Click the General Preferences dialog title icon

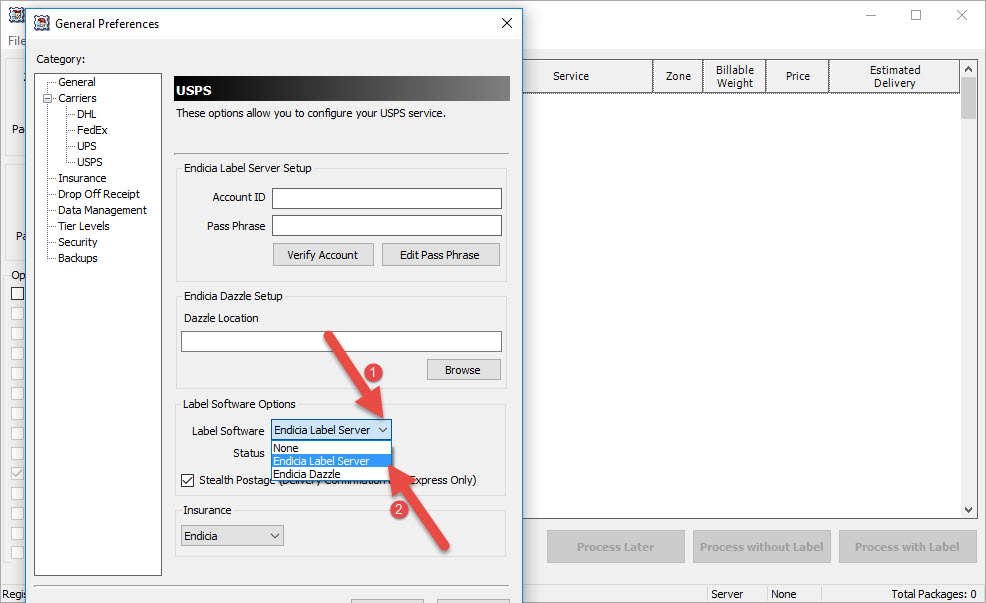42,23
